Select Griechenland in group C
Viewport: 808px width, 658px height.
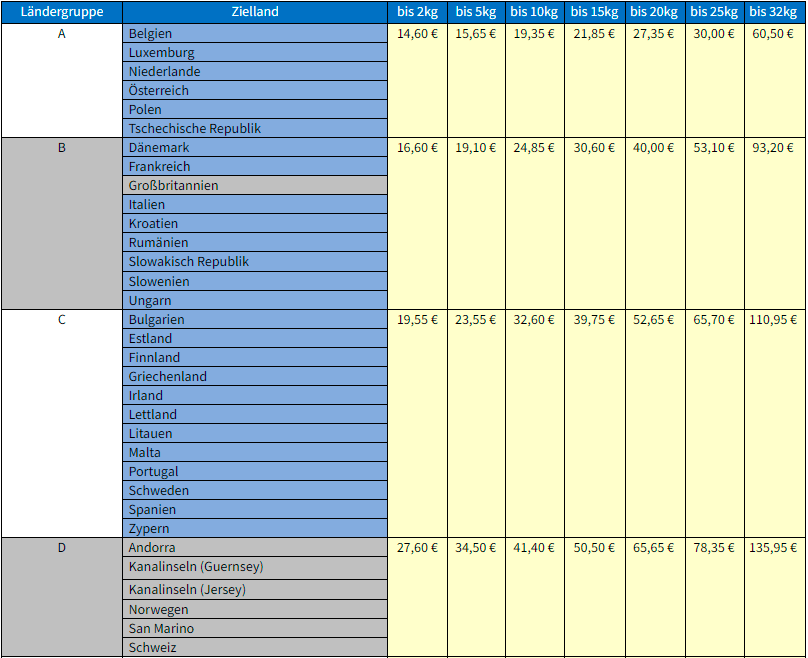click(x=254, y=377)
